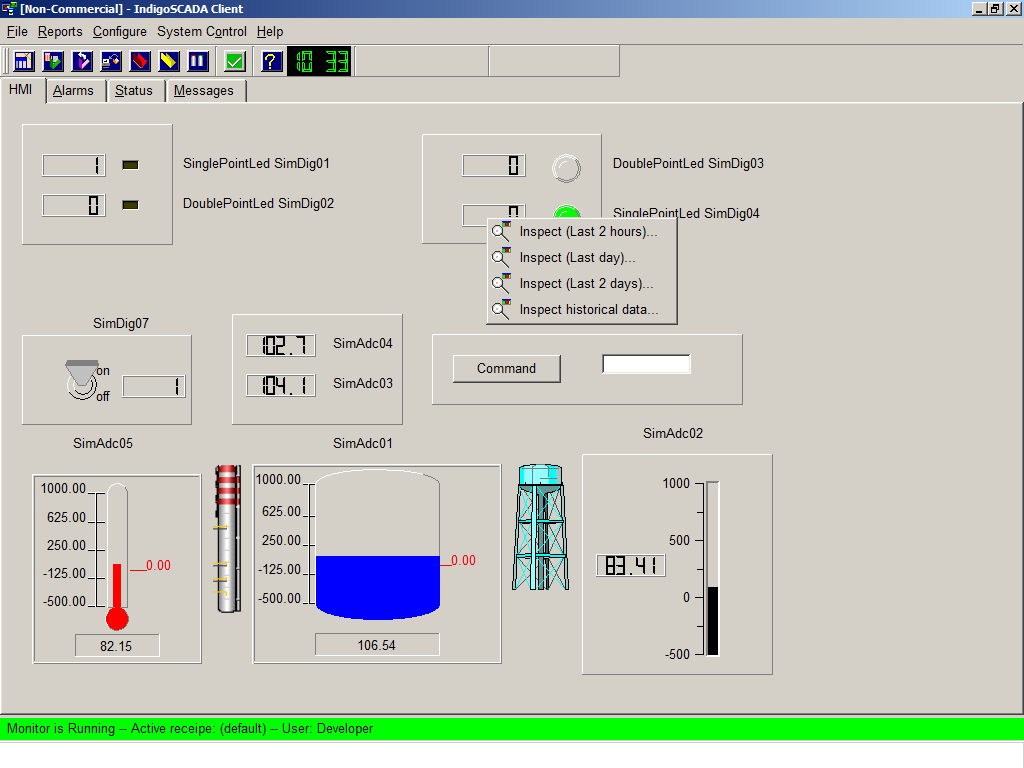This screenshot has width=1024, height=768.
Task: Click the water tower icon
Action: point(541,527)
